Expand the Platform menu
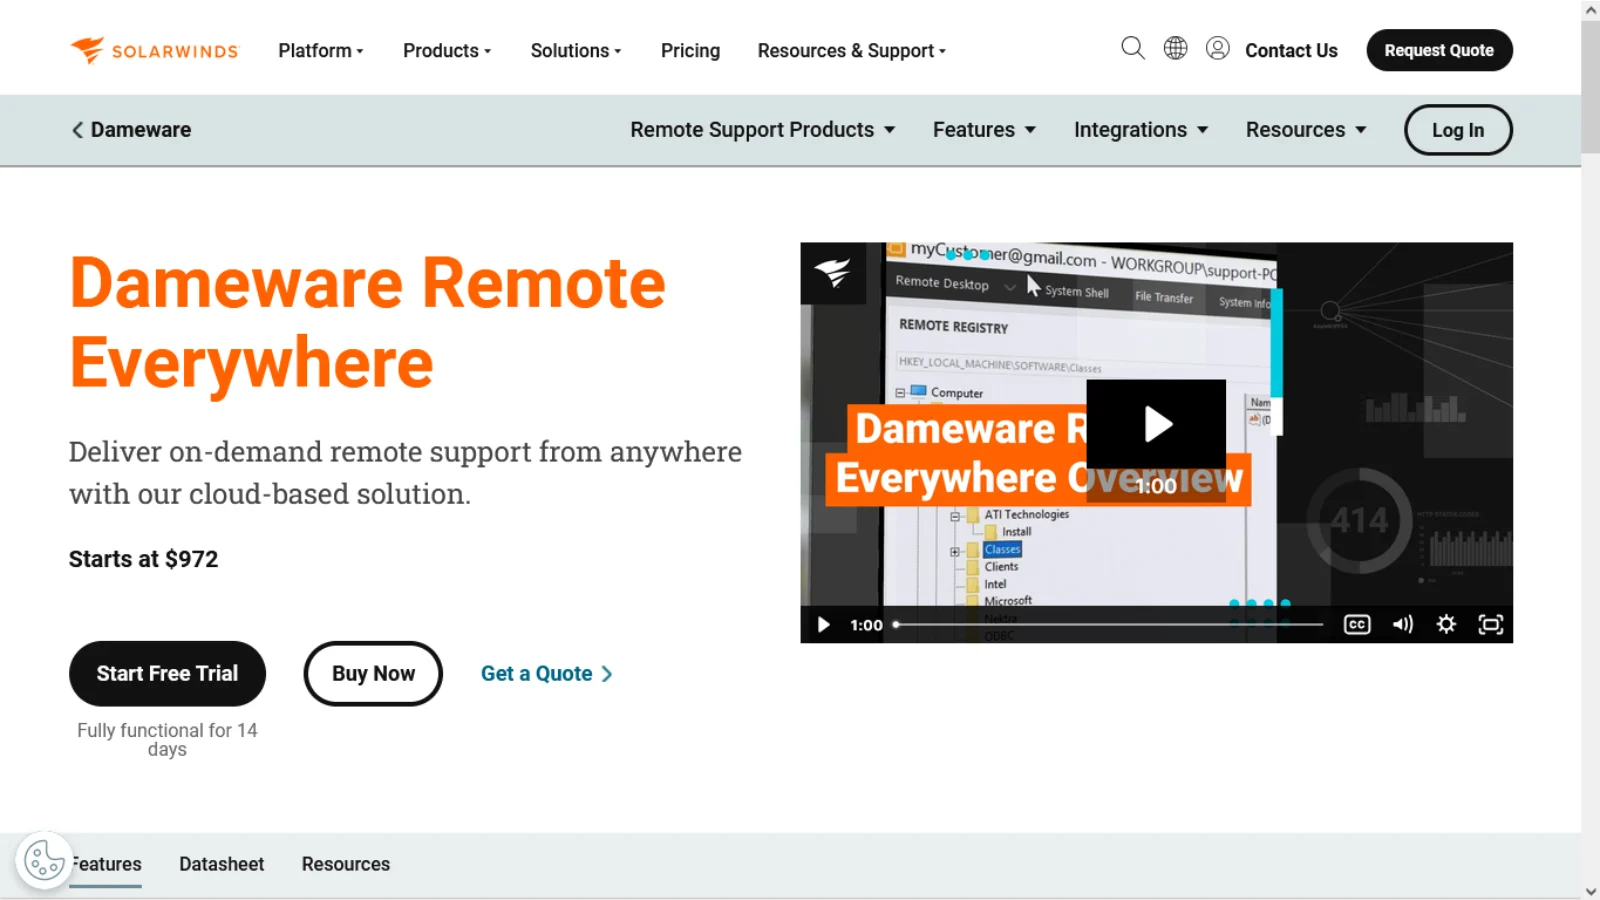Viewport: 1600px width, 900px height. [321, 50]
